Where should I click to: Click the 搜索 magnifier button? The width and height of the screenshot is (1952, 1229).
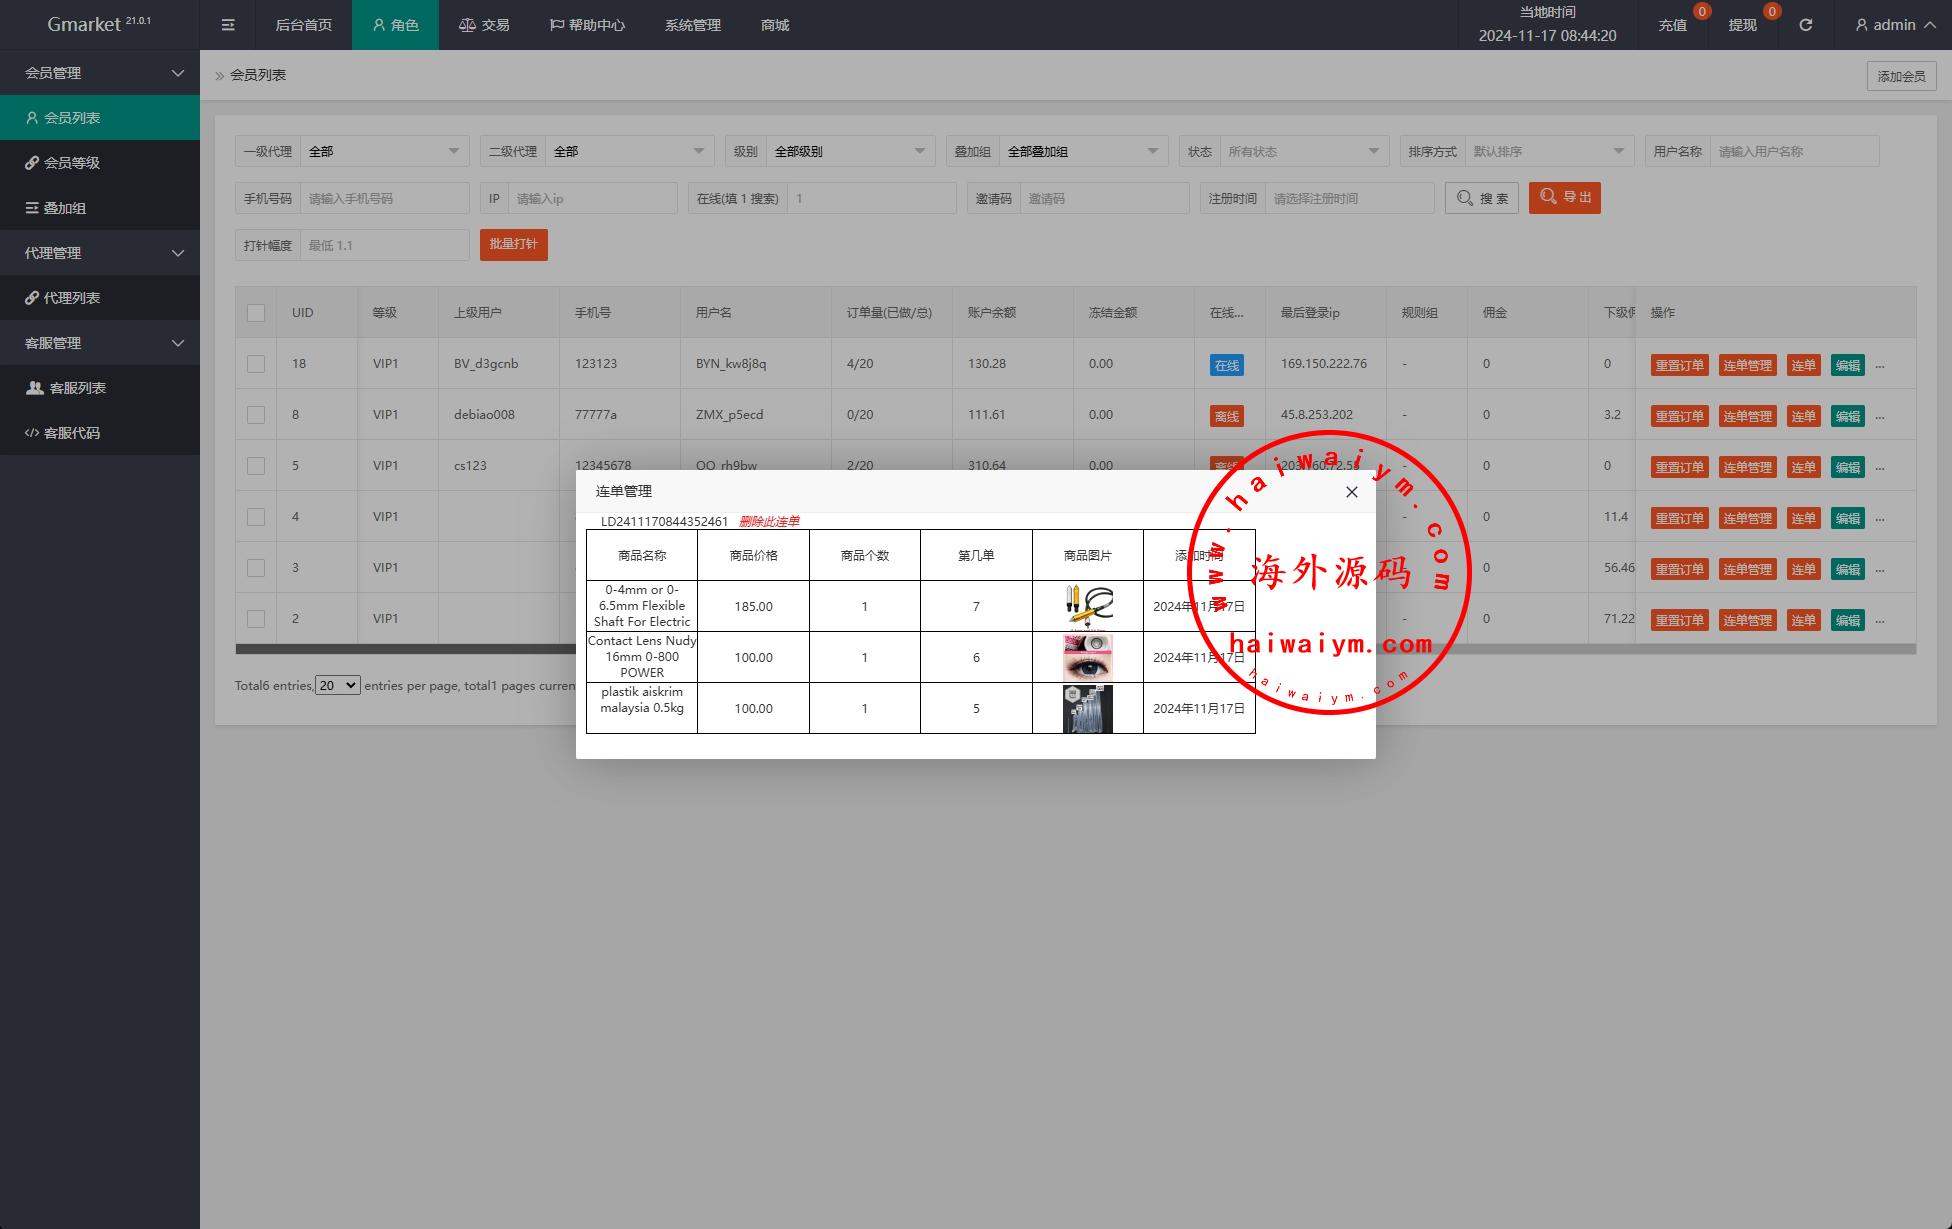coord(1481,198)
